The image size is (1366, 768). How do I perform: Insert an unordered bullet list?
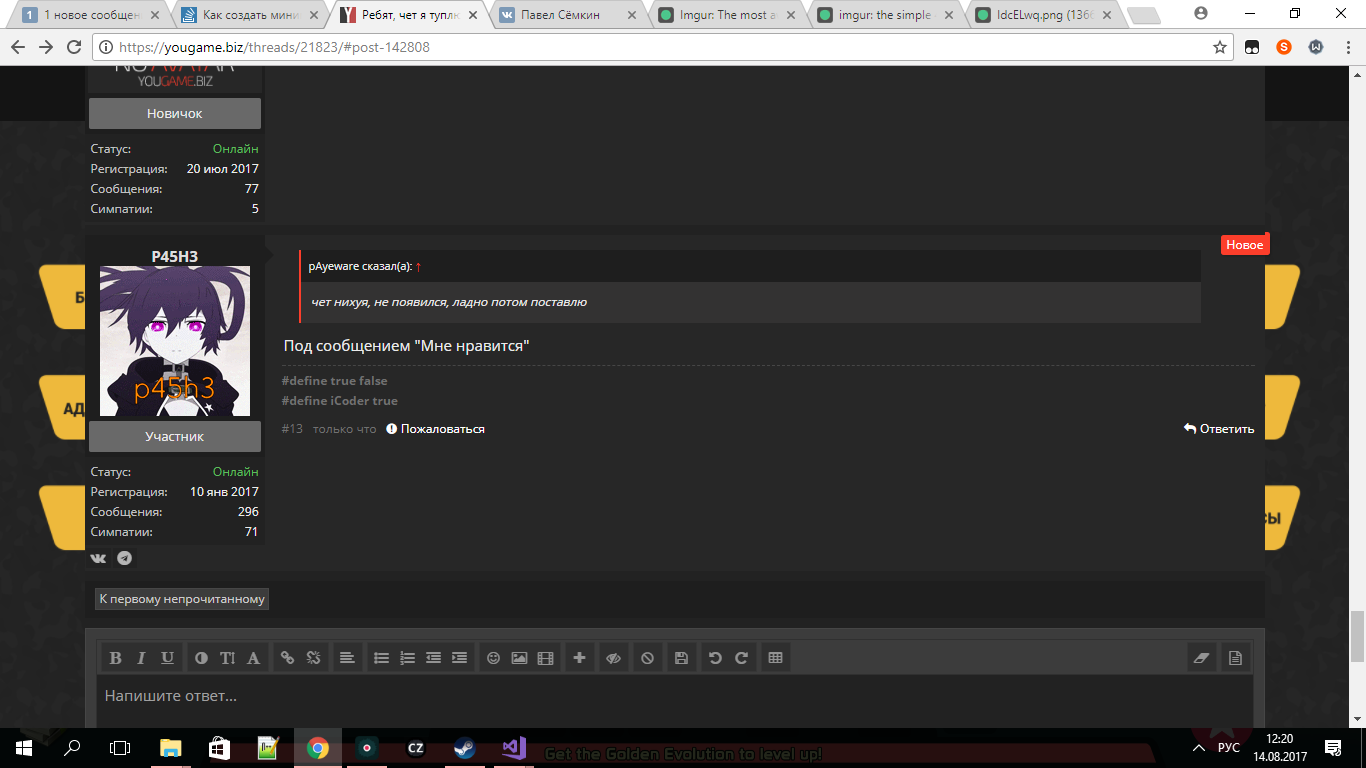click(x=381, y=658)
